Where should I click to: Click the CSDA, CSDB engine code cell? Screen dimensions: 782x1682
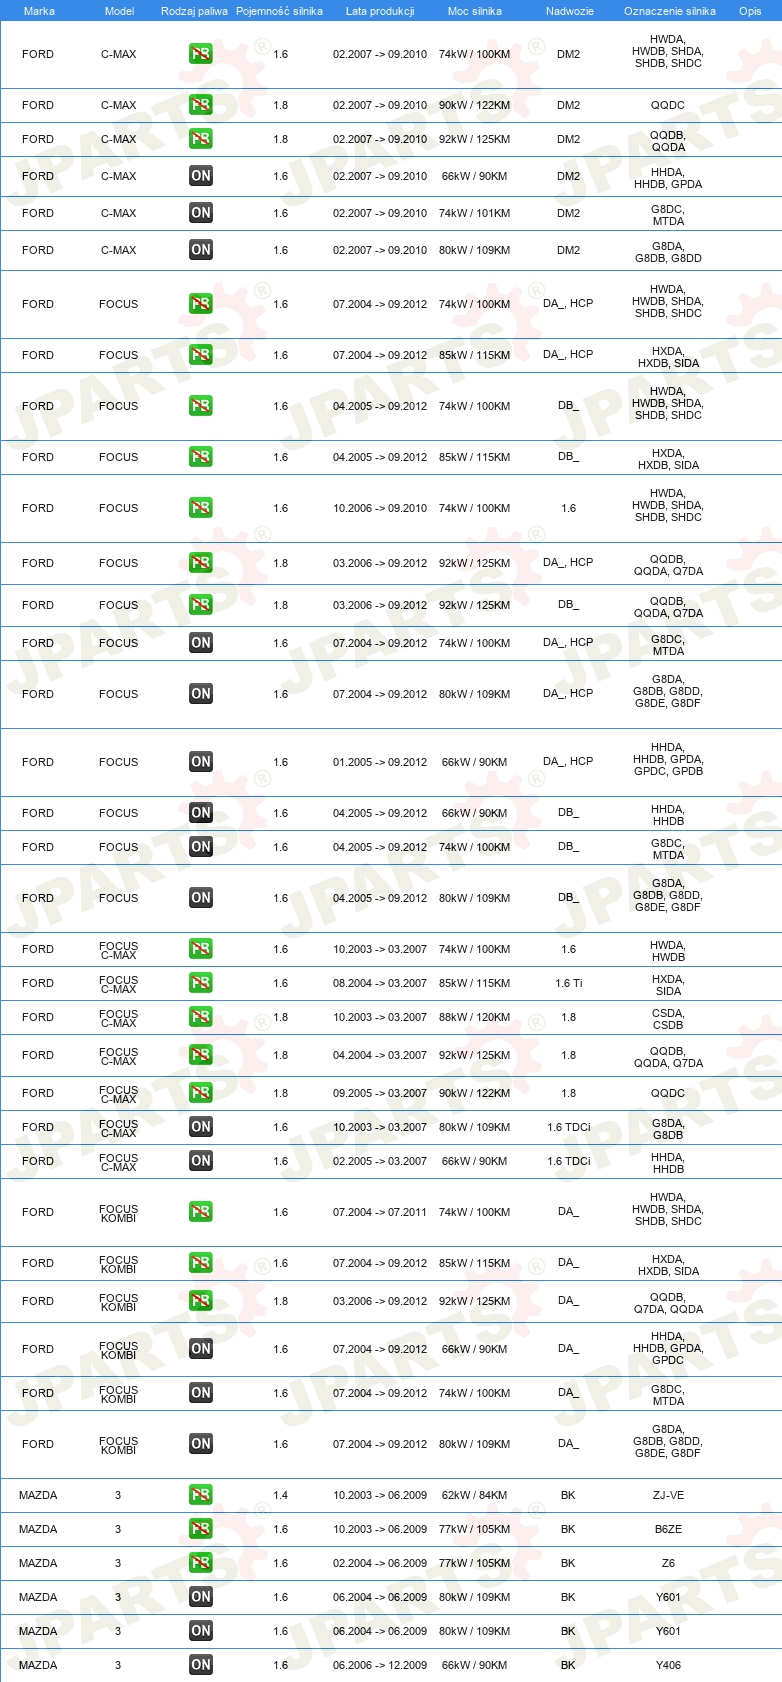pyautogui.click(x=668, y=1019)
